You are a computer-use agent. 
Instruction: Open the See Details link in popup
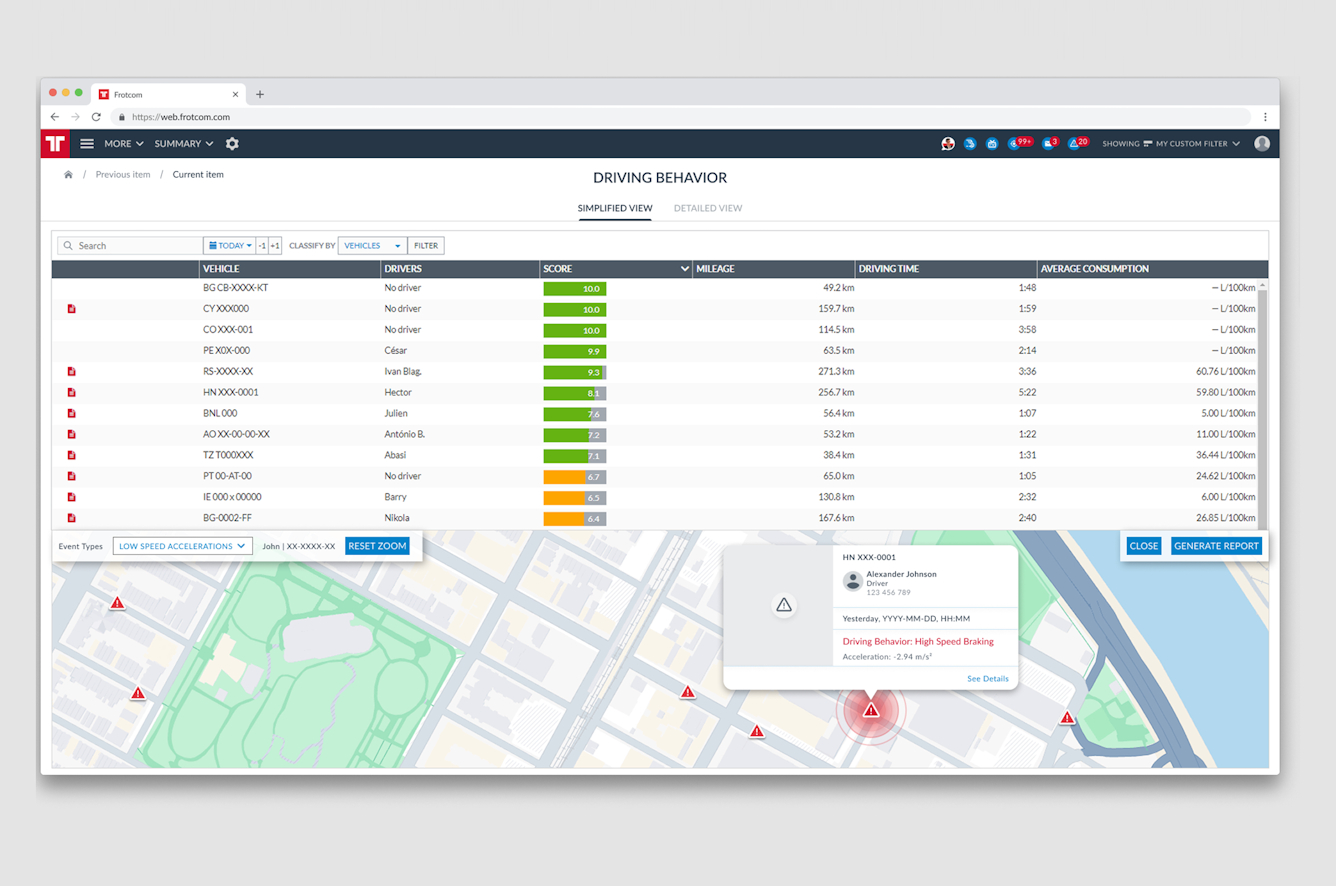[987, 679]
